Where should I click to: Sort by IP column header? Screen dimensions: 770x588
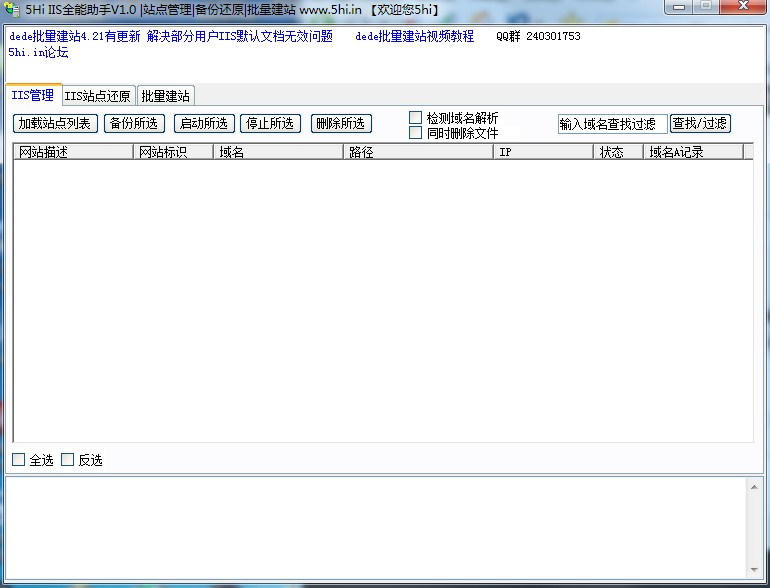click(544, 152)
